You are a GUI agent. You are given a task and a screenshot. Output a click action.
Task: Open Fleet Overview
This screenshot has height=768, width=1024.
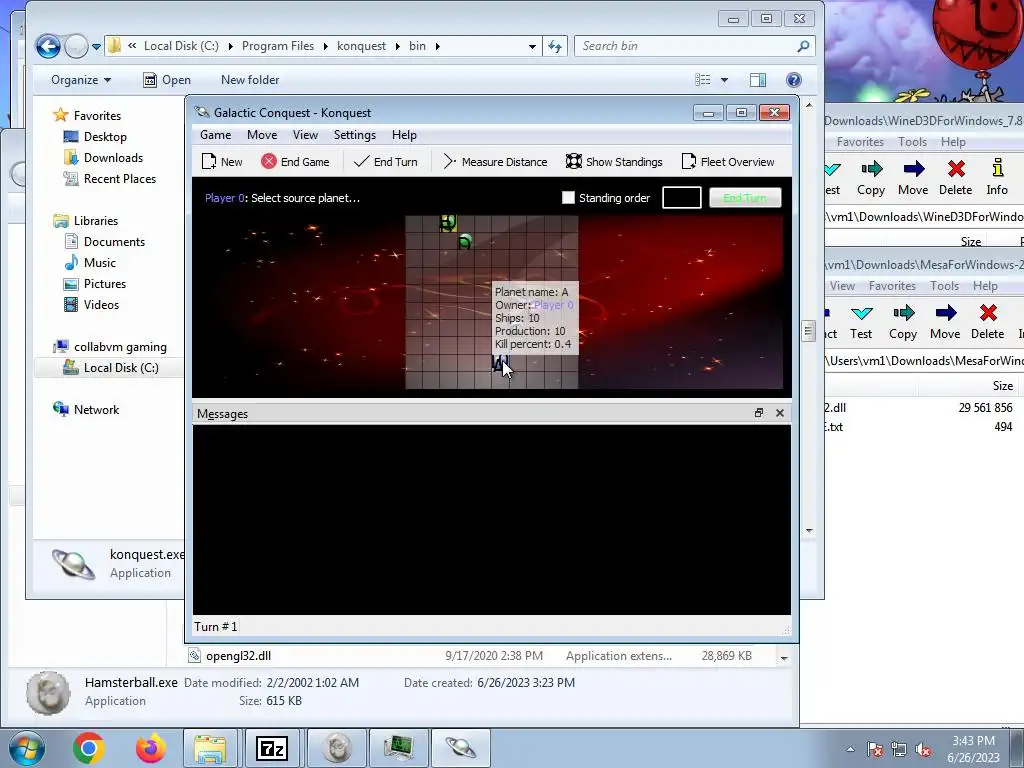point(728,162)
